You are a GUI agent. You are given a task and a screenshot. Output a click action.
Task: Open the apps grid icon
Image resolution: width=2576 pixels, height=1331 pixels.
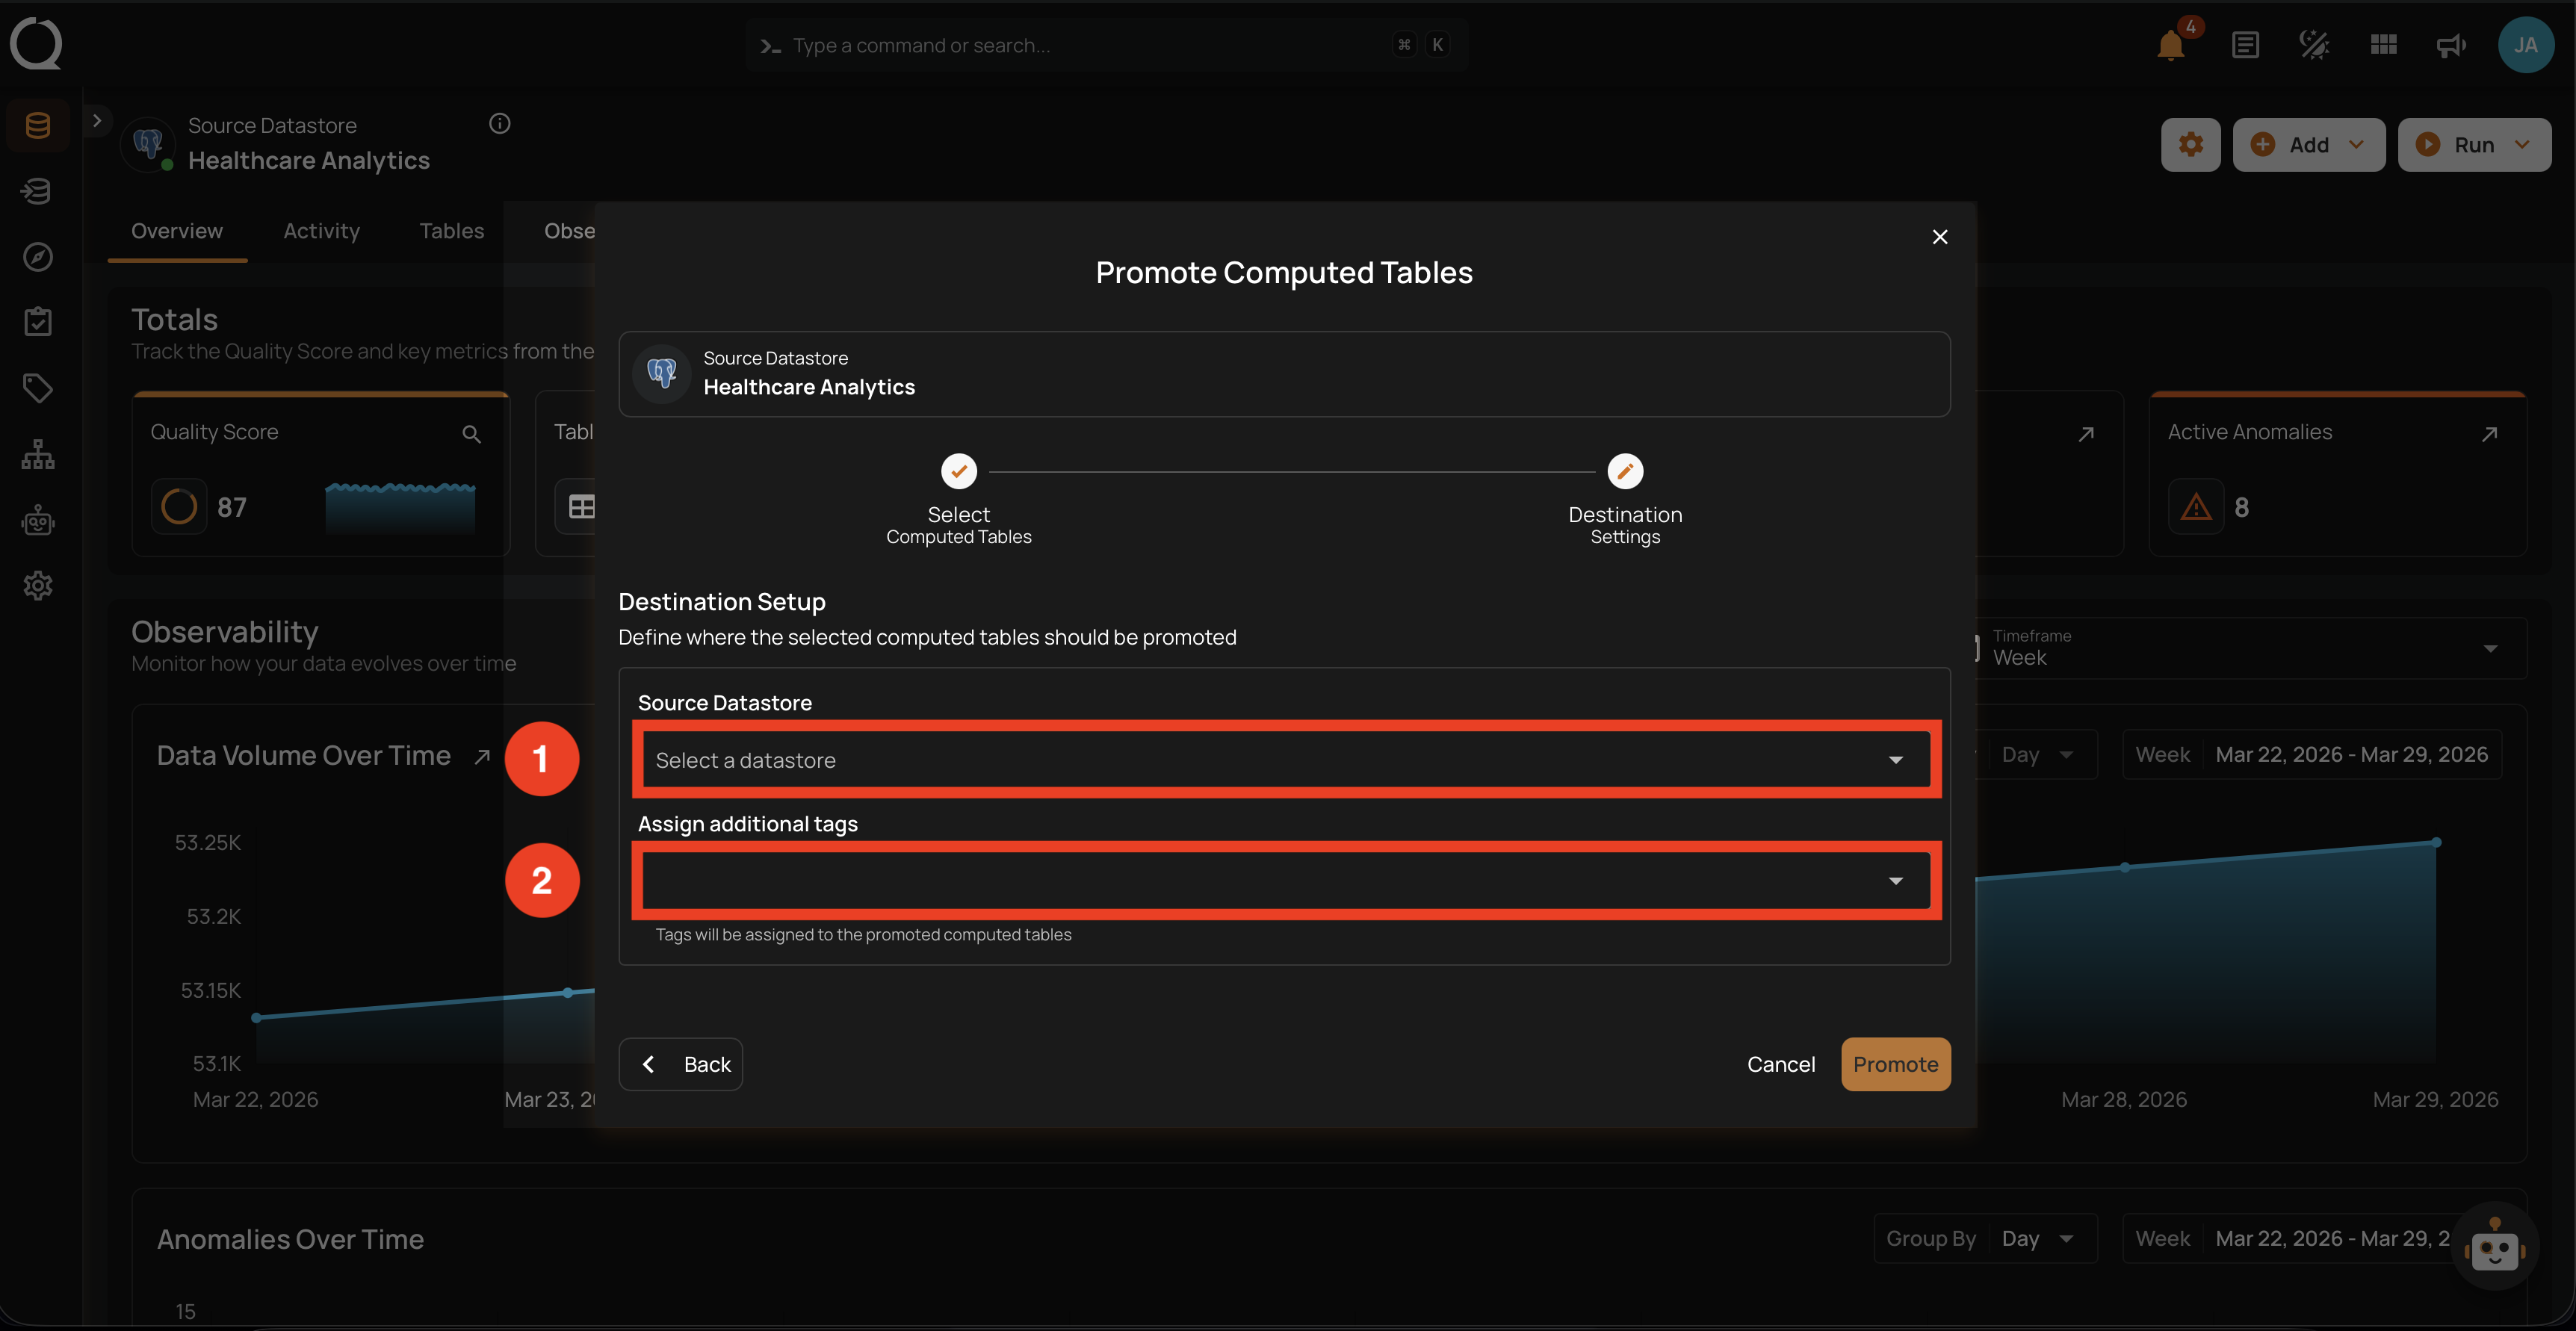[2383, 45]
